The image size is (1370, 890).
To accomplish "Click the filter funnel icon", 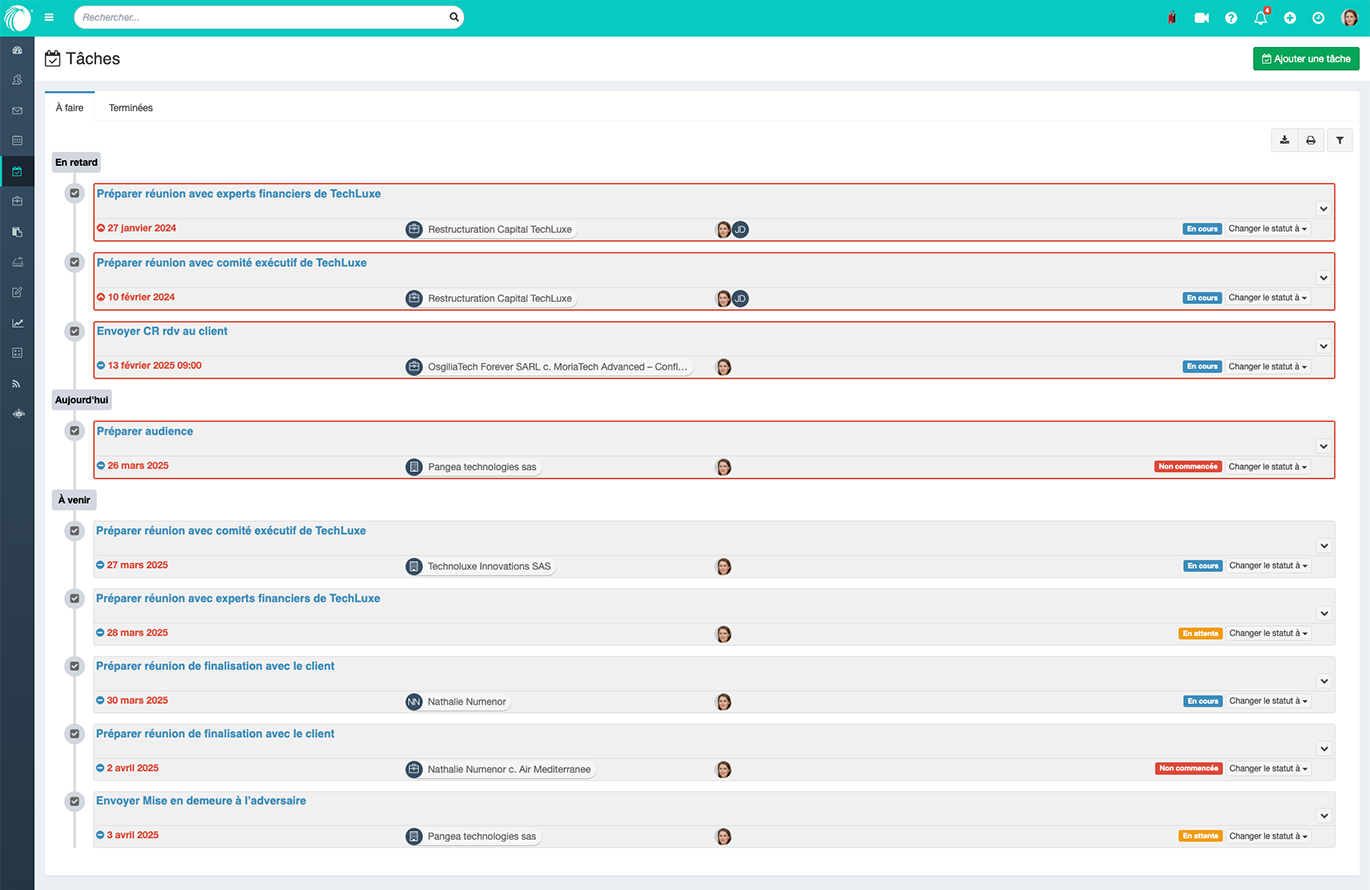I will click(1339, 140).
